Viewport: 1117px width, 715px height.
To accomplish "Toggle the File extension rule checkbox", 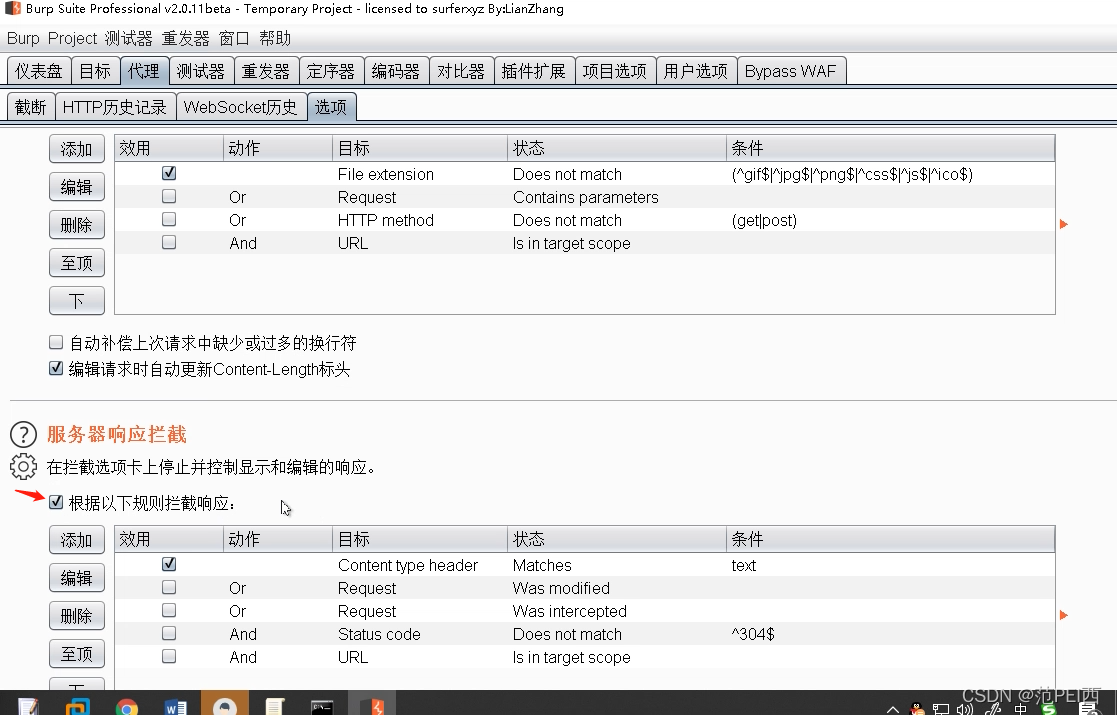I will tap(169, 173).
